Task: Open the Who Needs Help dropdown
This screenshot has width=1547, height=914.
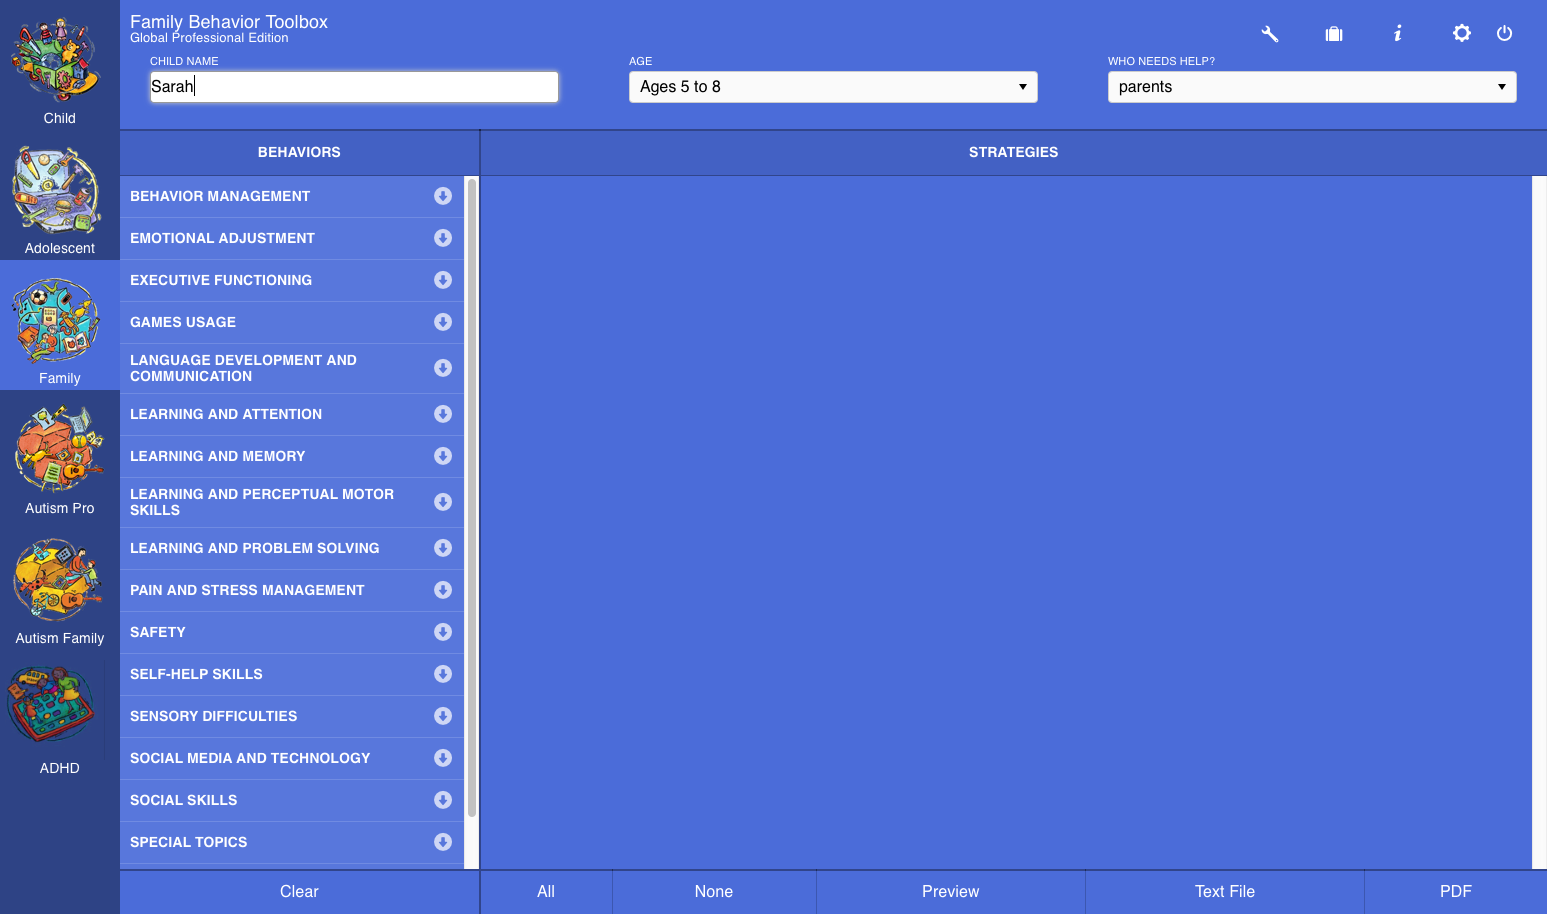Action: (x=1311, y=87)
